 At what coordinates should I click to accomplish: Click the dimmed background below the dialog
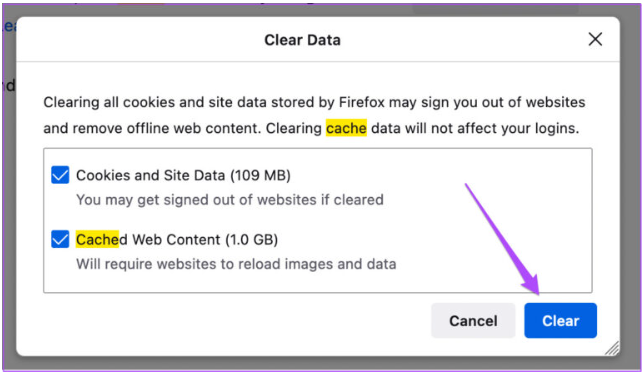320,364
